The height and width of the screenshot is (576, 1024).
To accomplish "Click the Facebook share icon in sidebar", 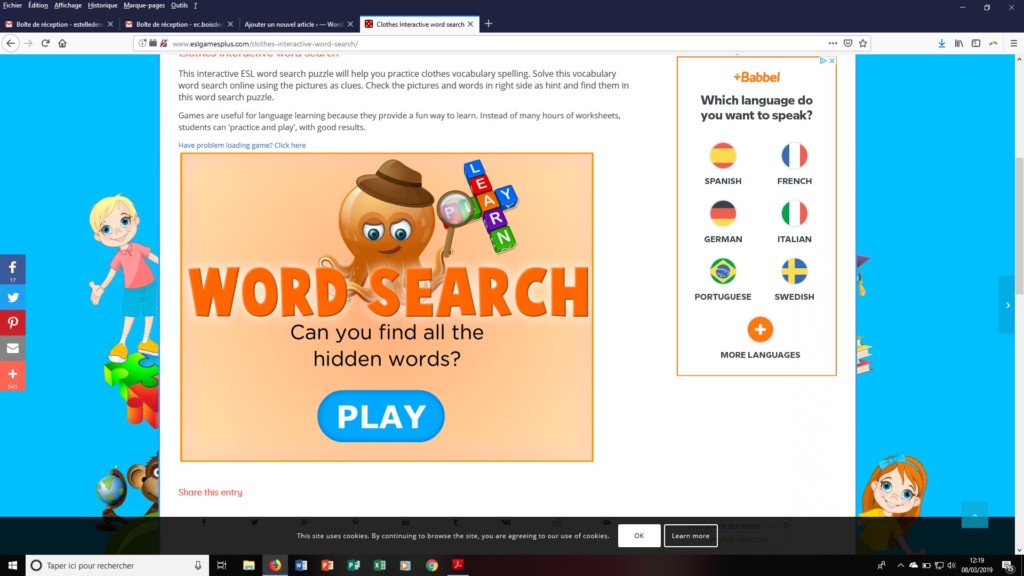I will [13, 268].
